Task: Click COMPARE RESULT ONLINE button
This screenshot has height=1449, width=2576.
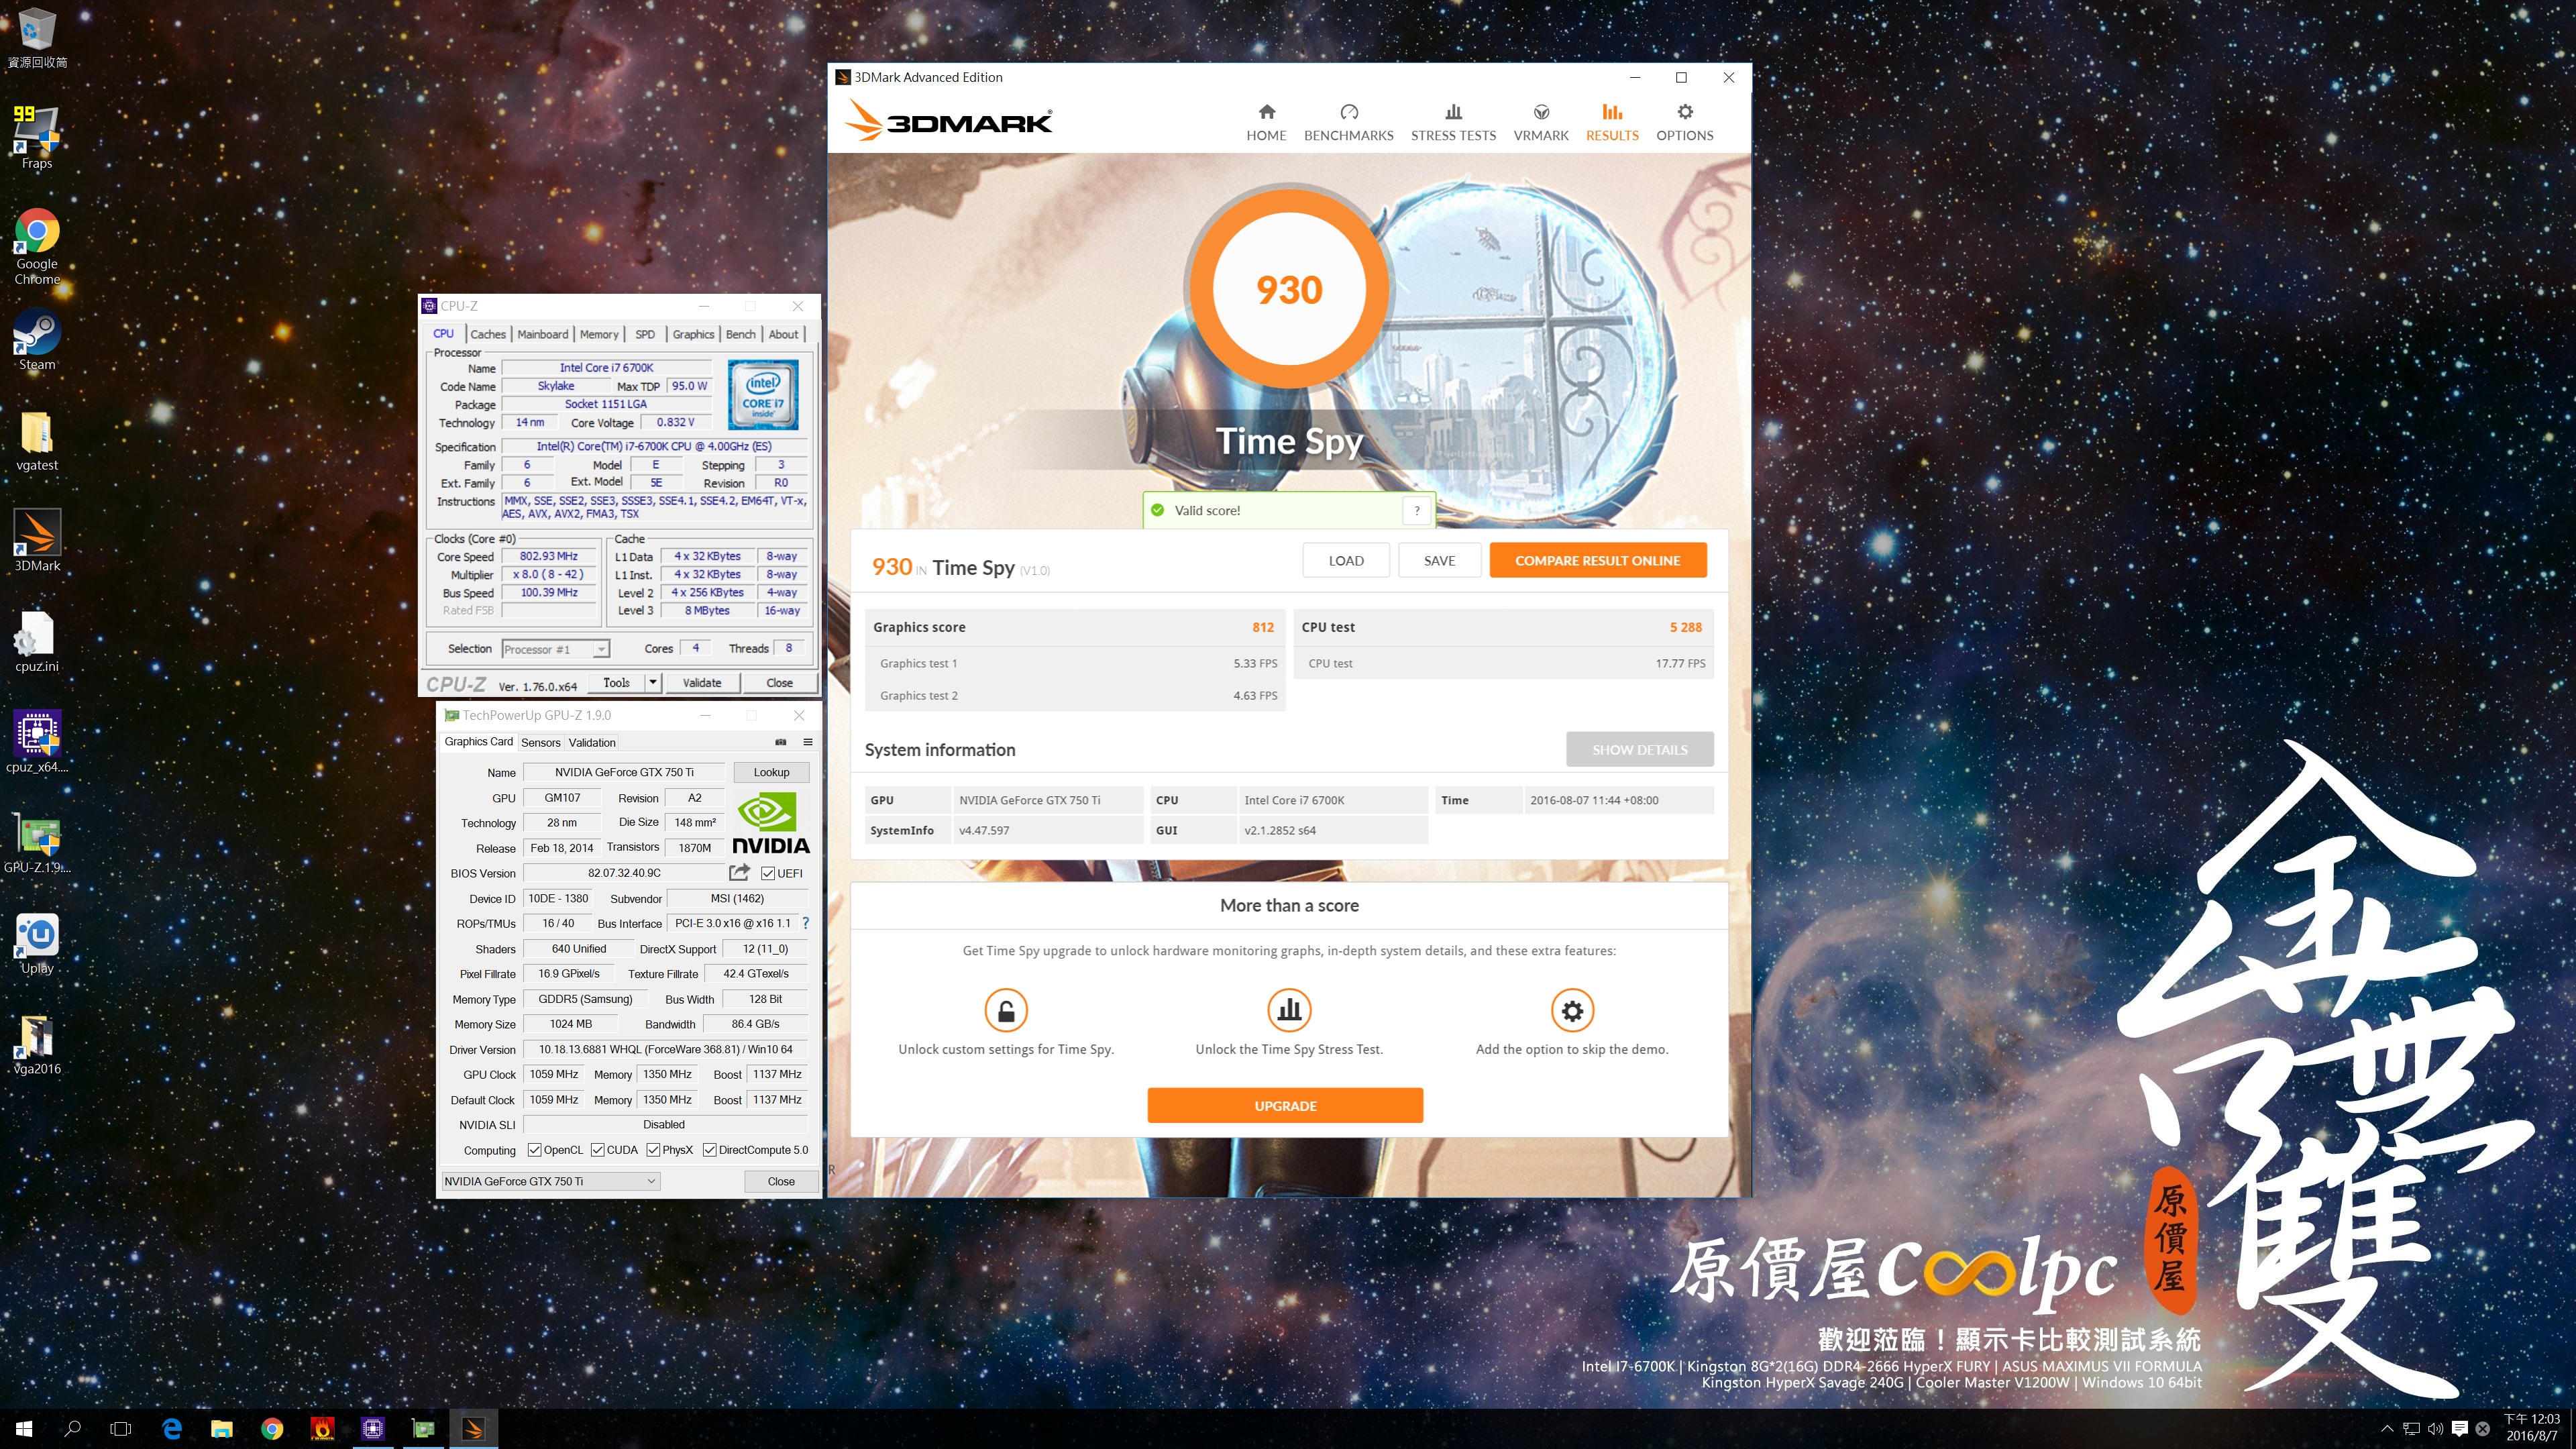Action: click(x=1597, y=560)
